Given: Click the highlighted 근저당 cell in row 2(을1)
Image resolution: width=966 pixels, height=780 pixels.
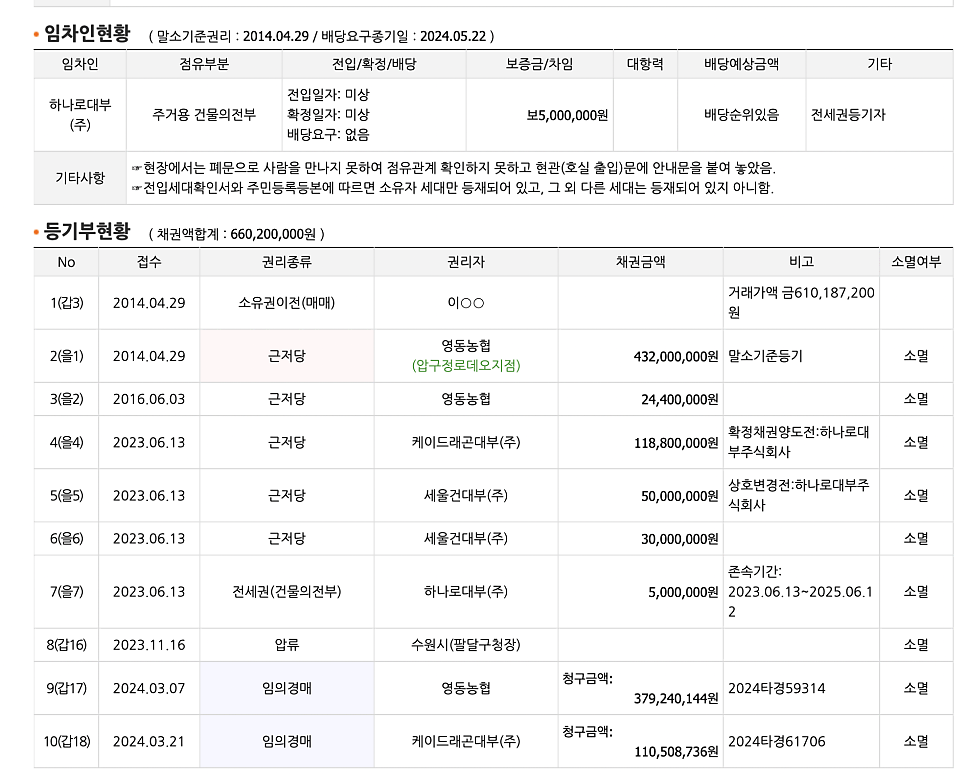Looking at the screenshot, I should [x=286, y=356].
